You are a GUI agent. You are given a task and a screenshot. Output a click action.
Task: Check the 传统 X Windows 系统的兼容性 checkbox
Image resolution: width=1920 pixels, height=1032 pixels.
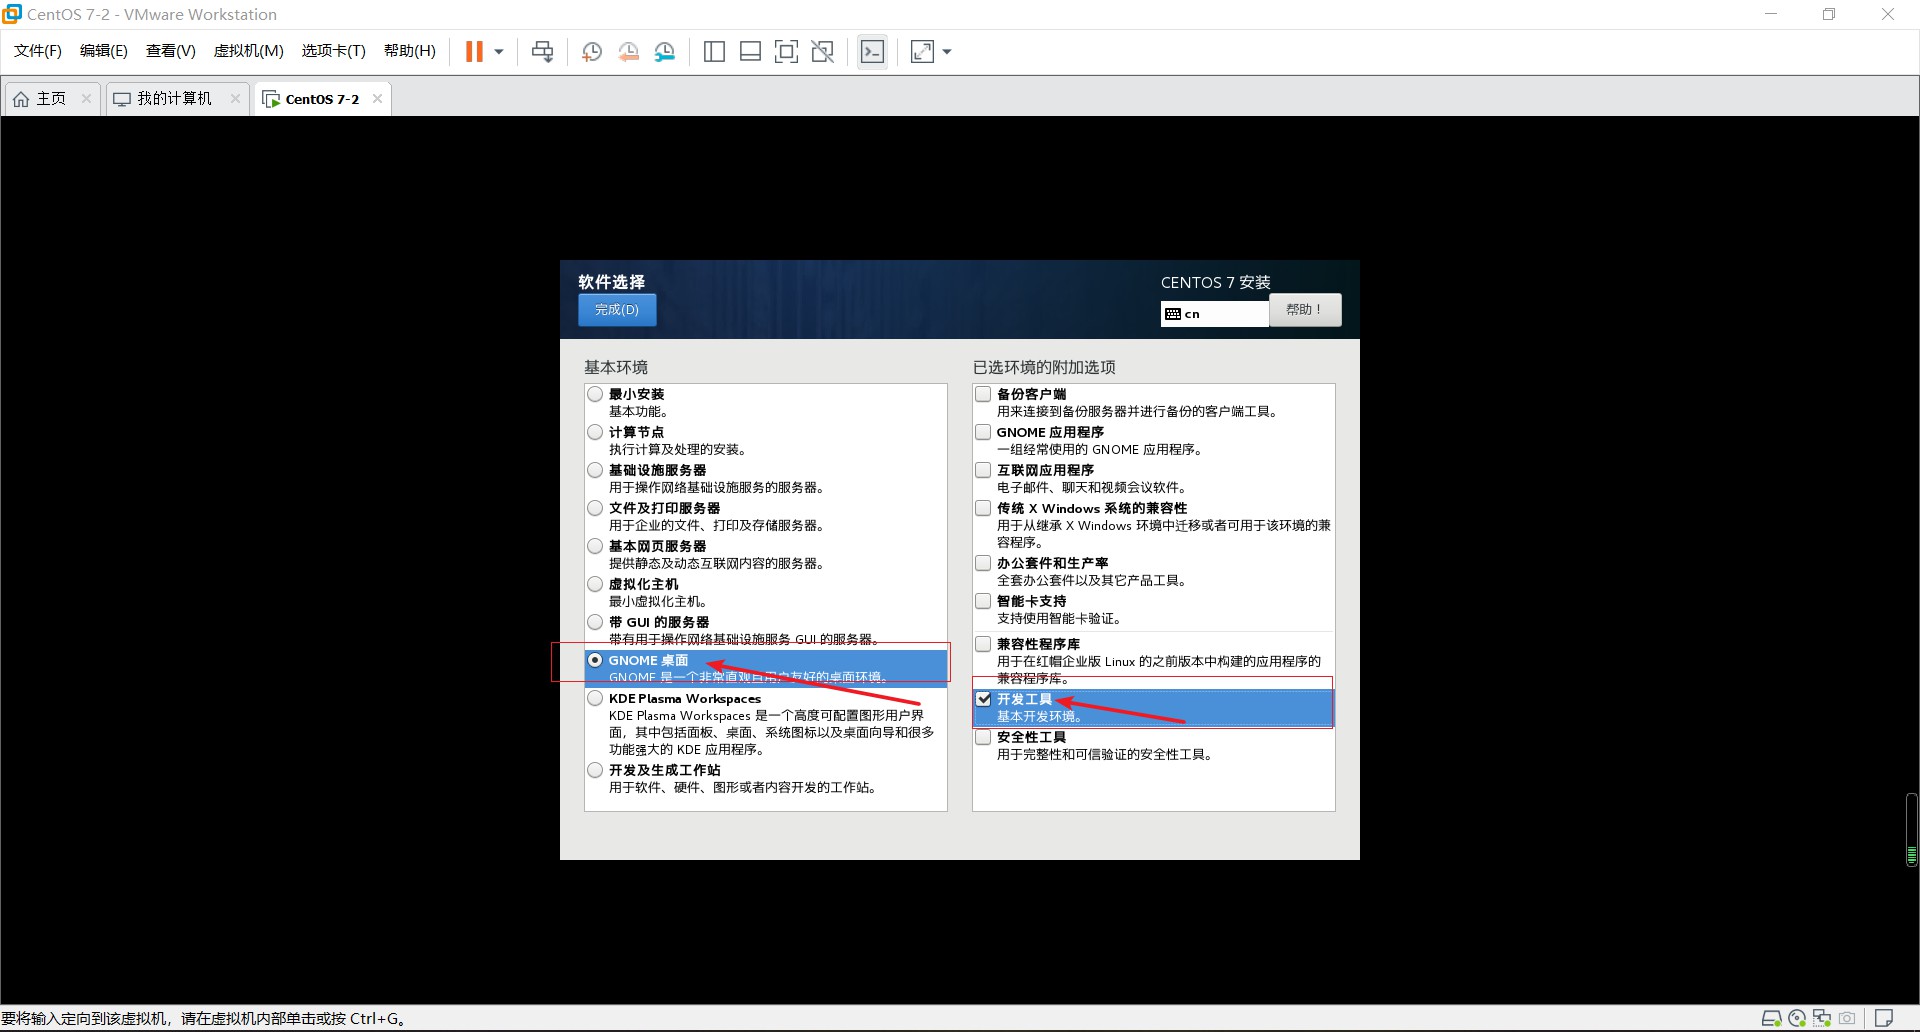[x=983, y=508]
